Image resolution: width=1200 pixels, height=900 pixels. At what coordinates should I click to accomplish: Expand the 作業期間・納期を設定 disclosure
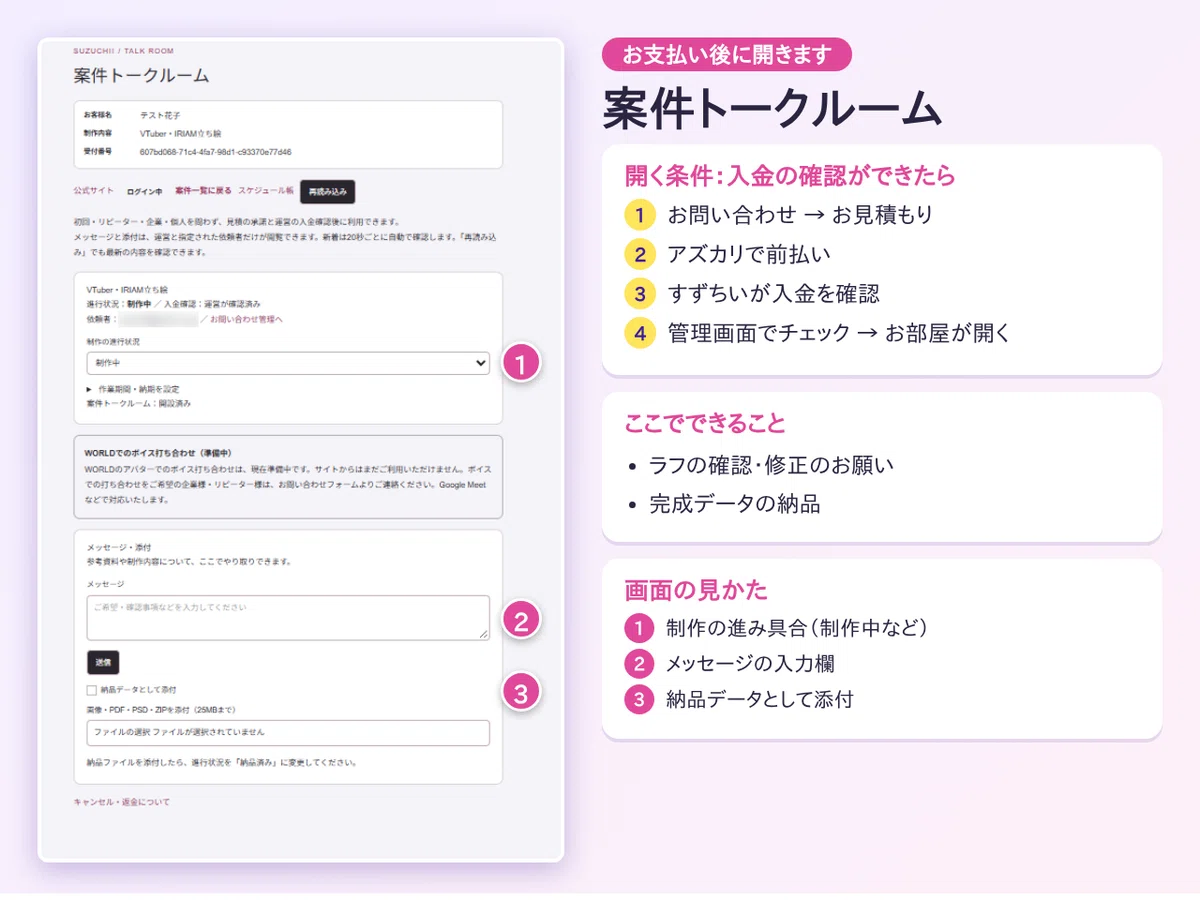pyautogui.click(x=133, y=389)
